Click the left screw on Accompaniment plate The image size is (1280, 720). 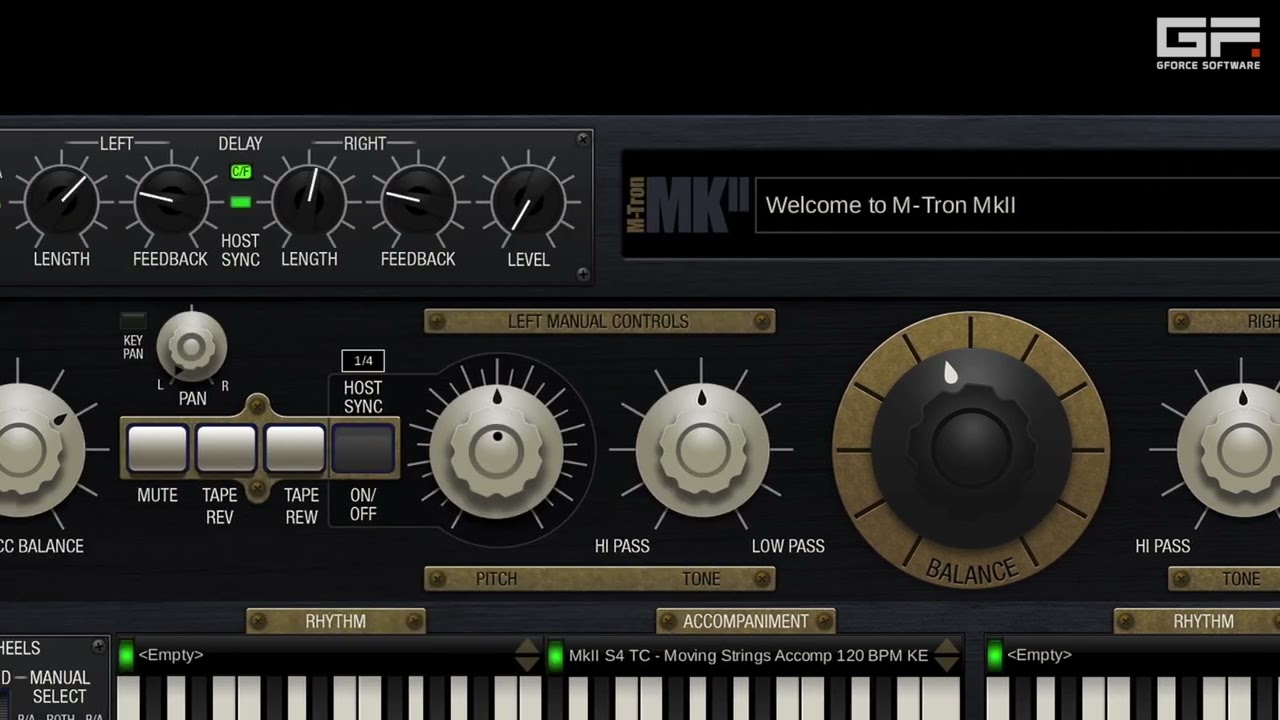pos(668,621)
